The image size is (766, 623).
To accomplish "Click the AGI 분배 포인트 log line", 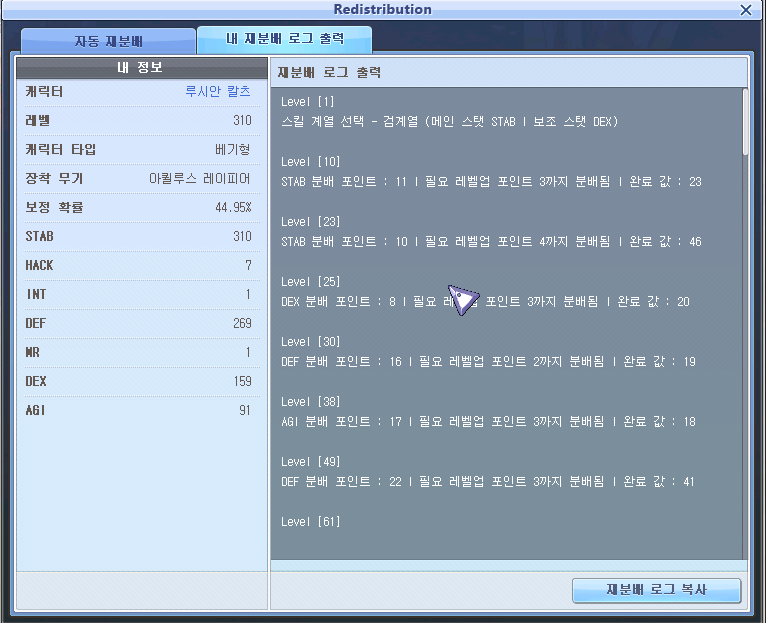I will (489, 422).
